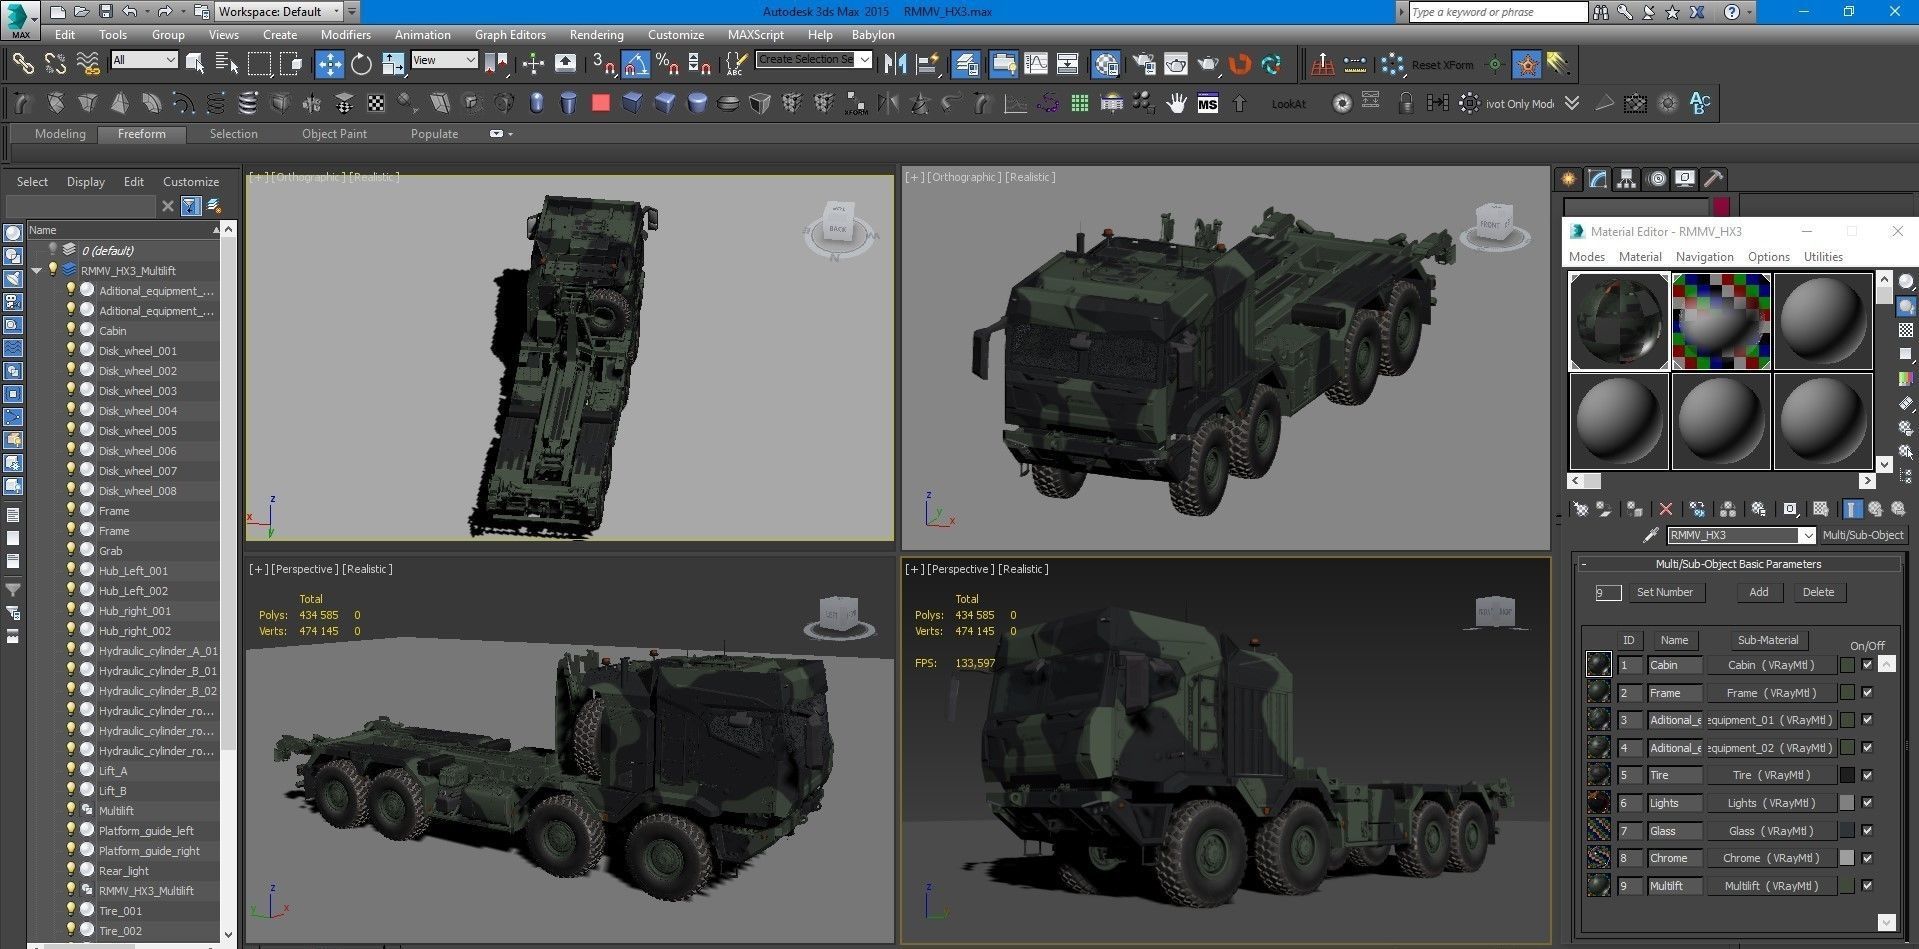Viewport: 1919px width, 949px height.
Task: Save the file using the floppy icon
Action: point(105,11)
